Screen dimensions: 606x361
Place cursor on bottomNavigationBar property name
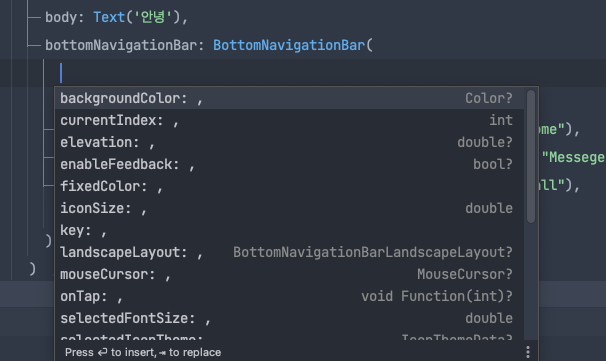121,45
